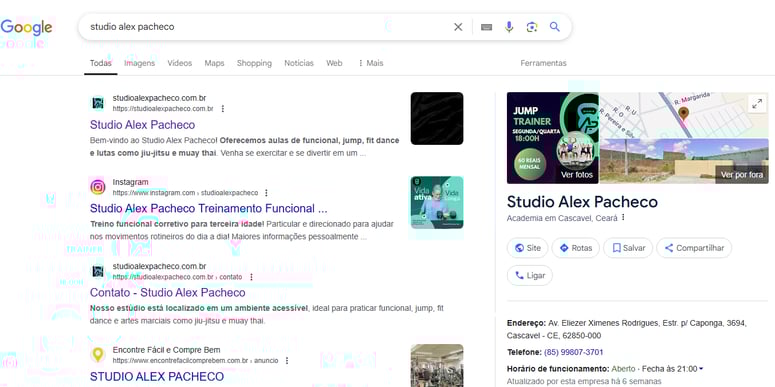Viewport: 775px width, 387px height.
Task: Open three-dot menu for Encontre Fácil result
Action: point(287,361)
